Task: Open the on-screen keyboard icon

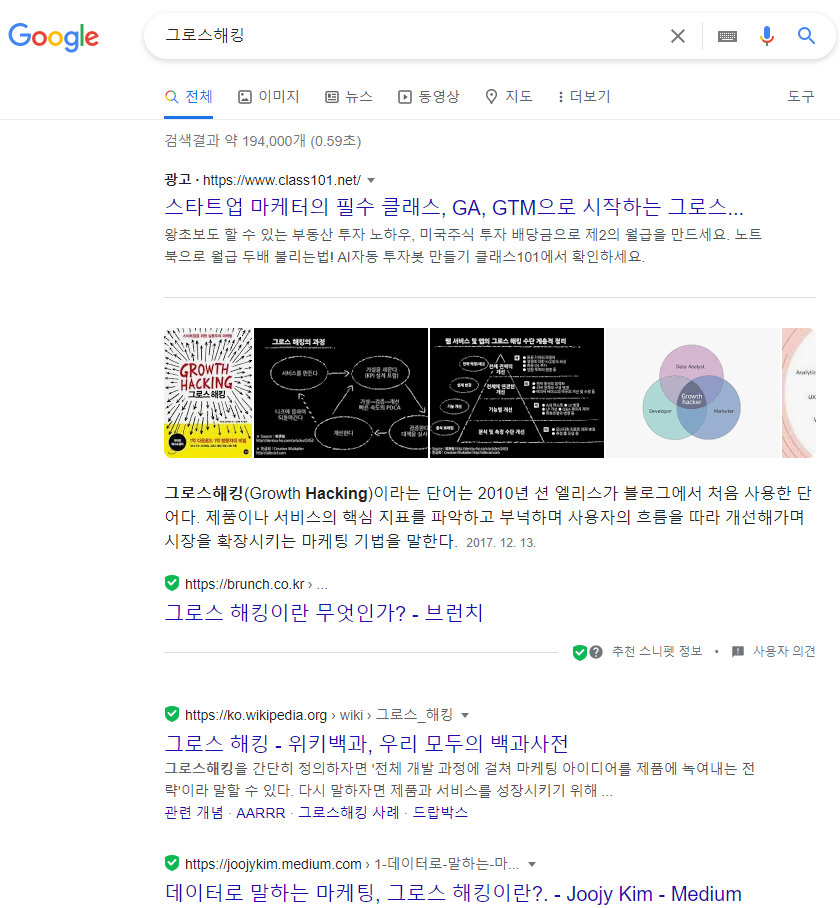Action: [727, 36]
